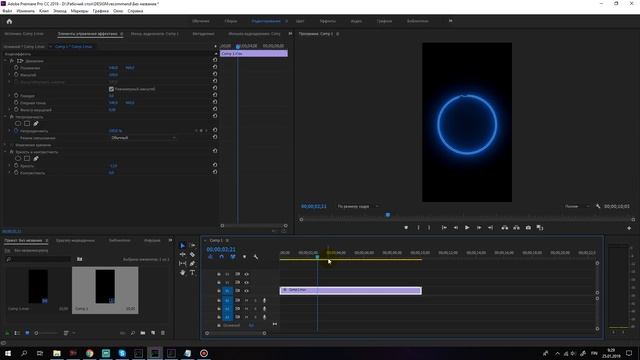The image size is (640, 360).
Task: Toggle track output eye on V3
Action: pos(246,274)
